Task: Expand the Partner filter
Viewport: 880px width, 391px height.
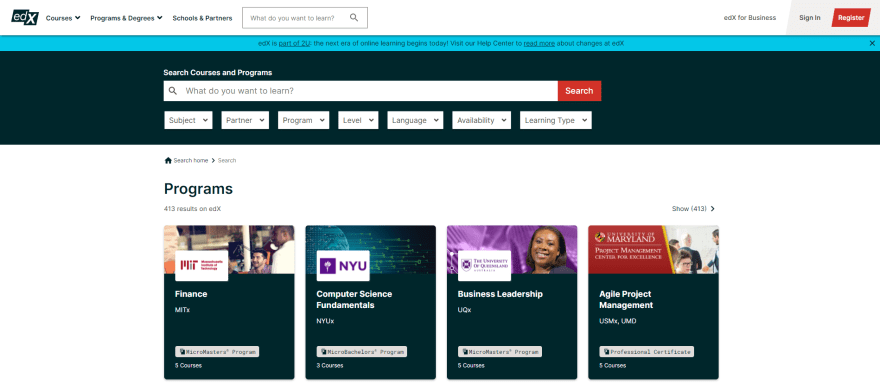Action: click(x=245, y=120)
